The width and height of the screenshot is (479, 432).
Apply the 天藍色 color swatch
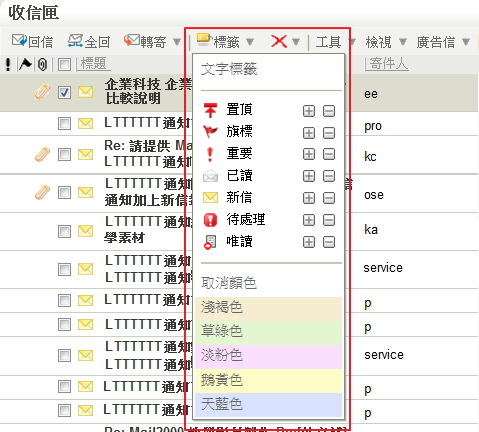269,405
